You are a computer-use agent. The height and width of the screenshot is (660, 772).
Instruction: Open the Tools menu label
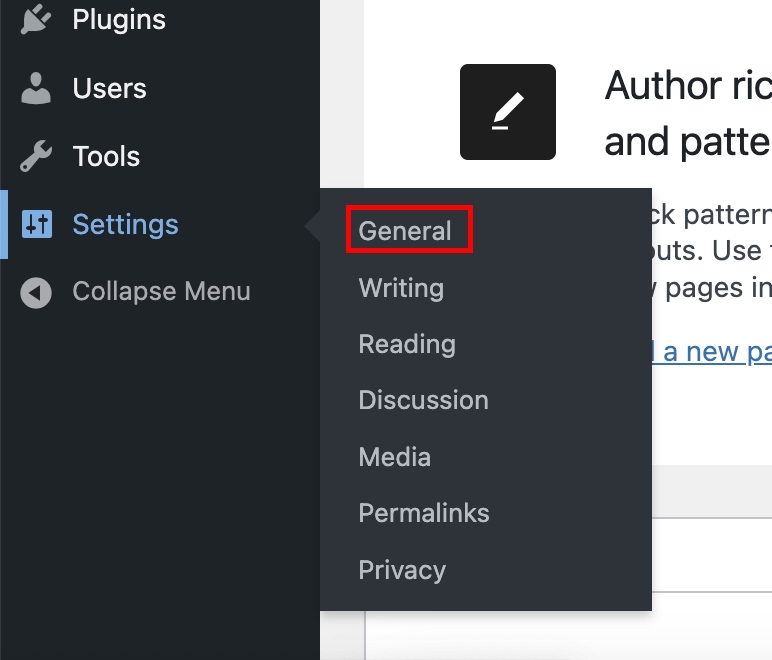click(106, 157)
